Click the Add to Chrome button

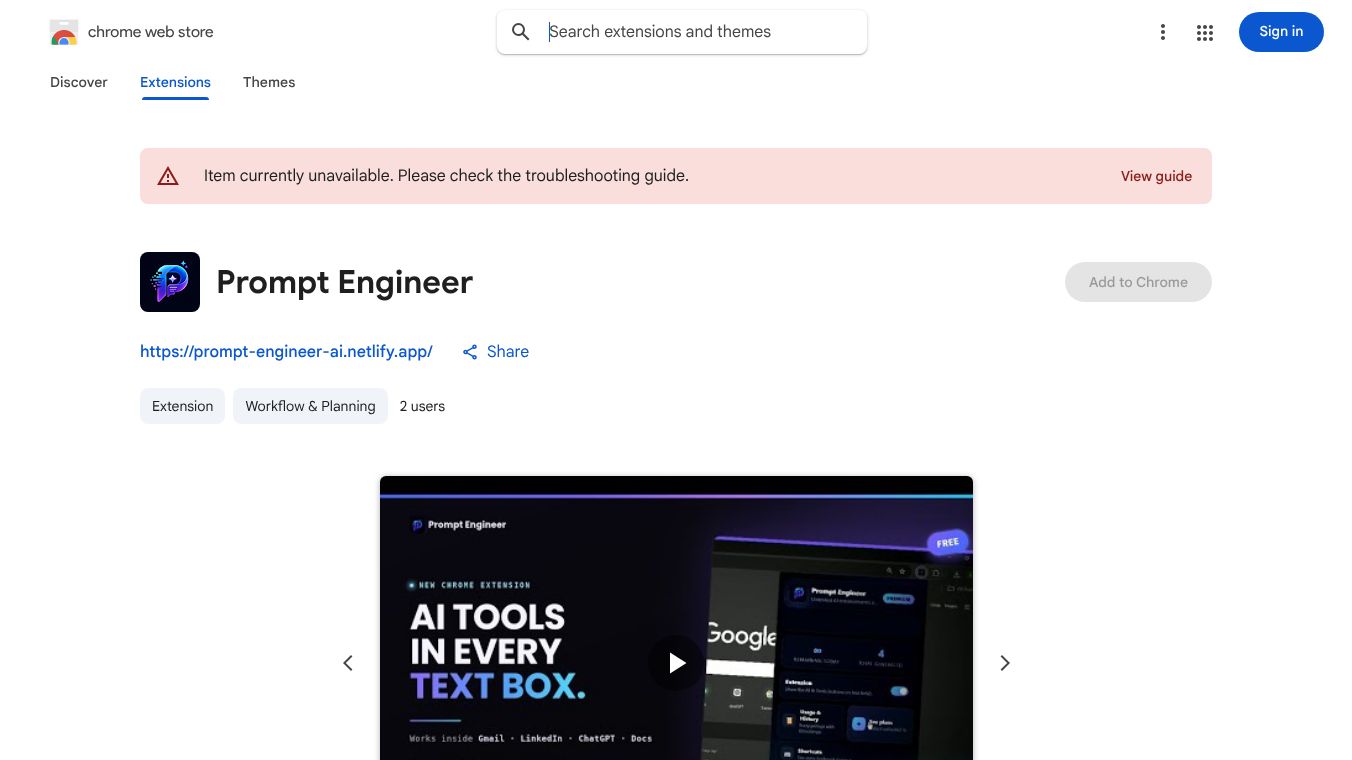(1138, 282)
